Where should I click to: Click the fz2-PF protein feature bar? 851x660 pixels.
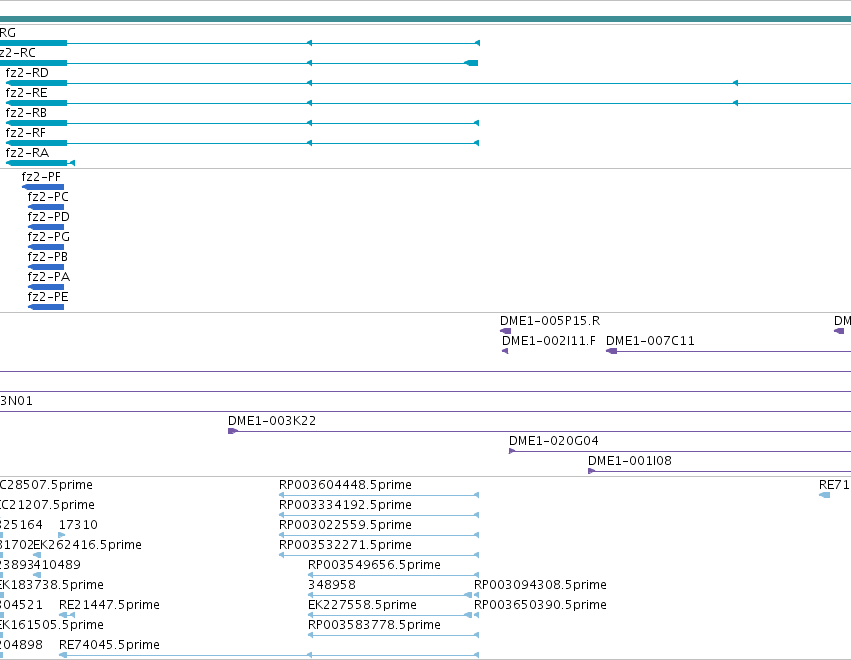[43, 187]
